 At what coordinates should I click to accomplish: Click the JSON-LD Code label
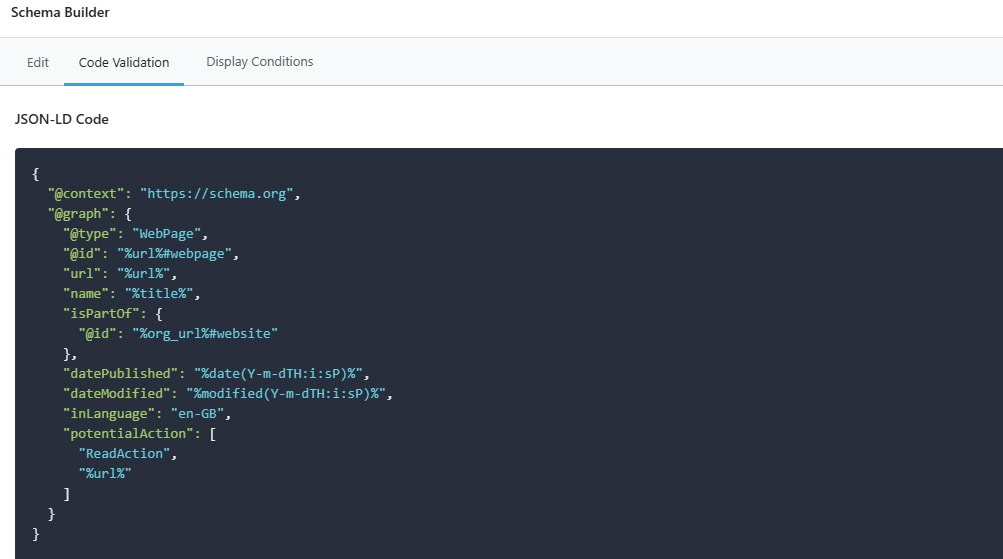pos(61,119)
